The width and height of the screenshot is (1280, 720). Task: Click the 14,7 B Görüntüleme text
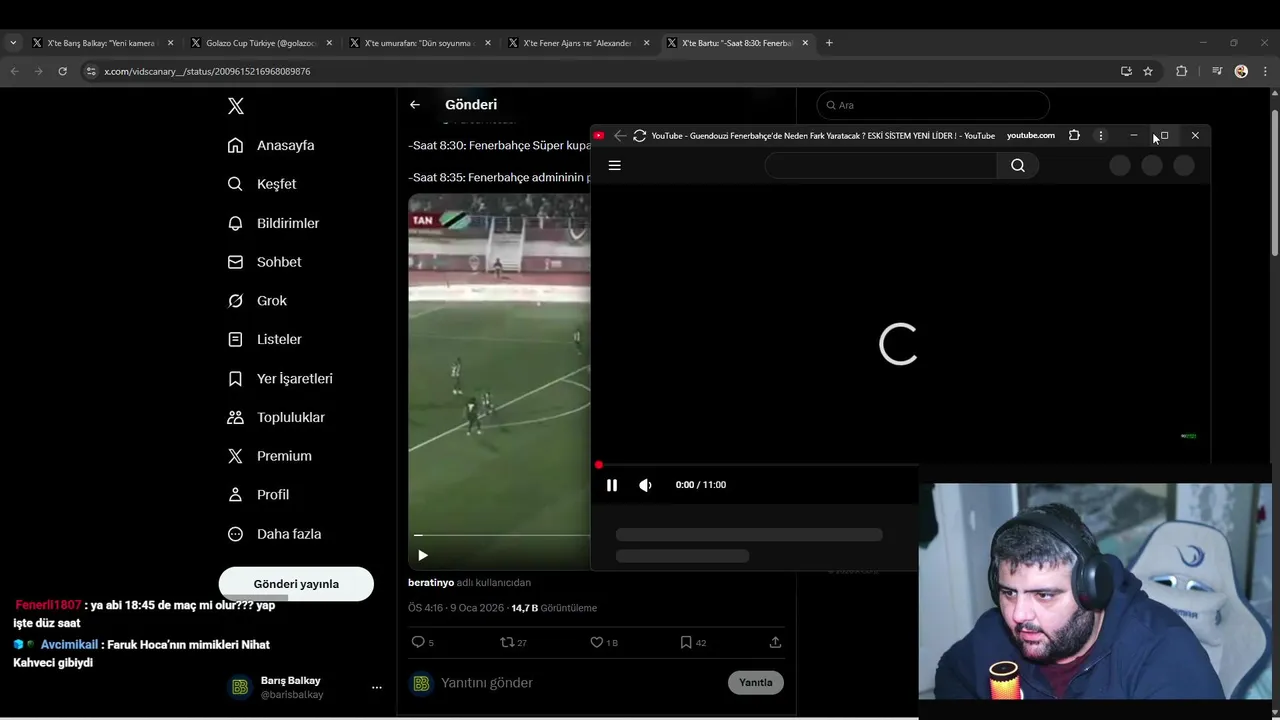click(554, 608)
